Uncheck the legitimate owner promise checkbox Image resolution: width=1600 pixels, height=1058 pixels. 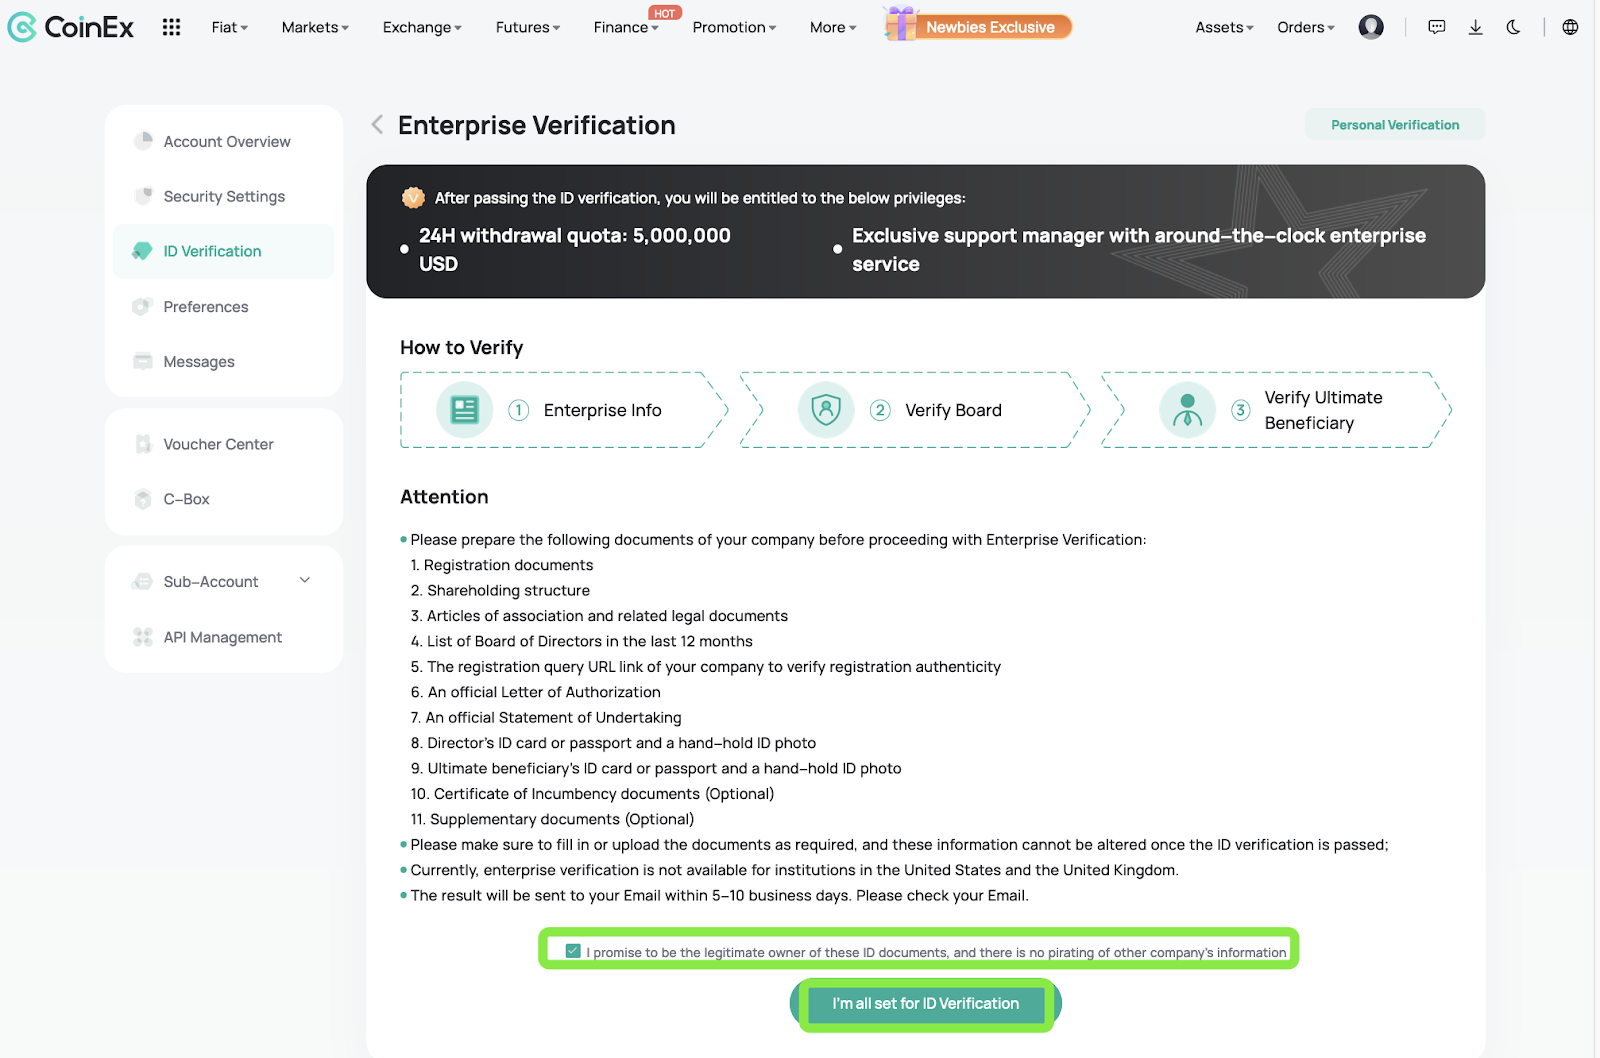pos(573,951)
